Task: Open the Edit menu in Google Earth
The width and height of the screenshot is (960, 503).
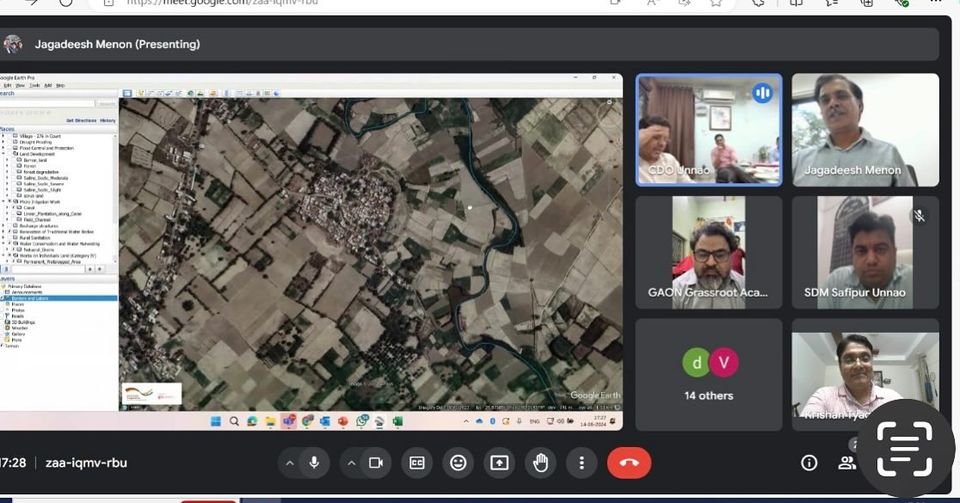Action: point(7,86)
